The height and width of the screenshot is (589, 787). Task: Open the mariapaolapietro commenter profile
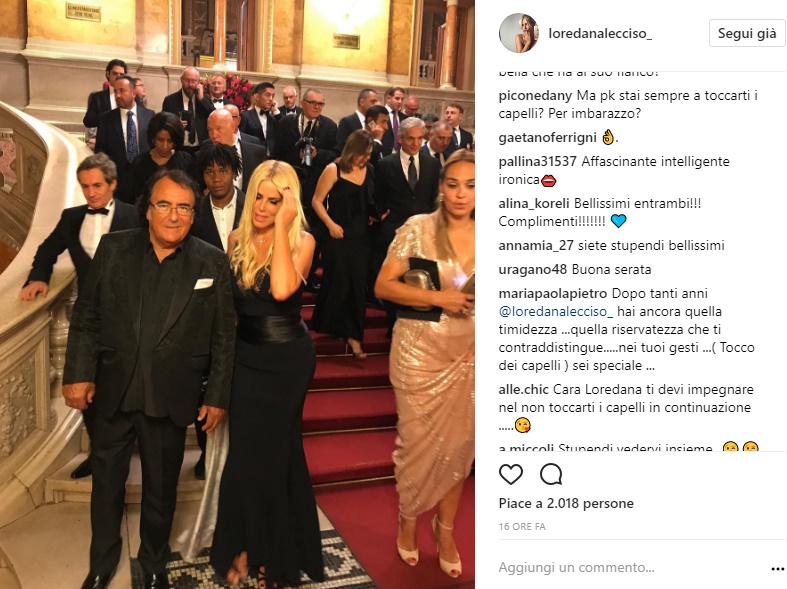553,294
